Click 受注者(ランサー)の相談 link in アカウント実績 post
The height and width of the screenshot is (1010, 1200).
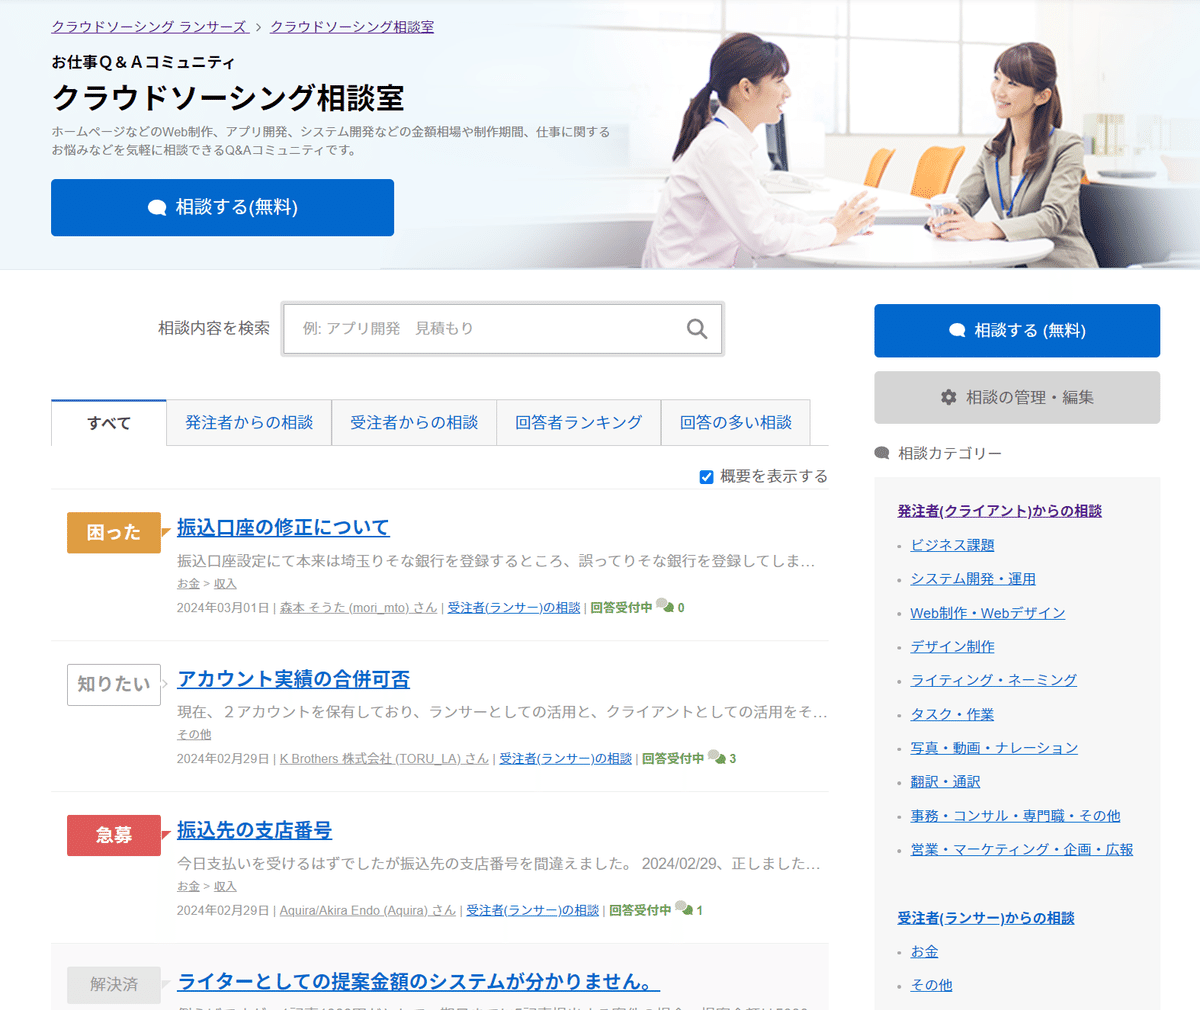[x=566, y=758]
